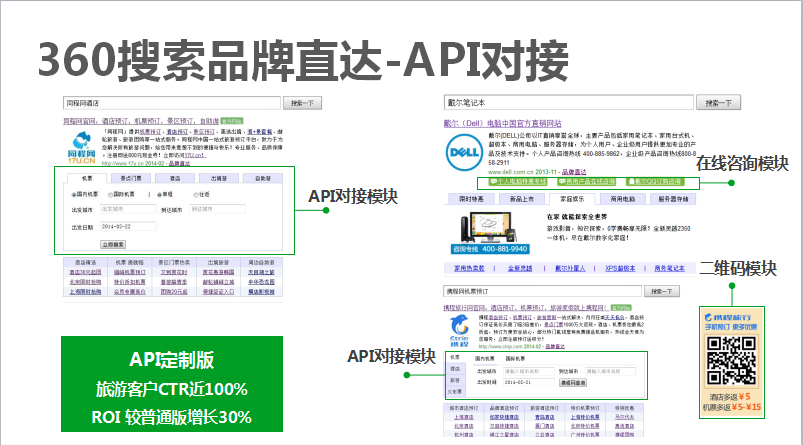Click the 携程网机票预订 search box
This screenshot has width=803, height=445.
click(x=542, y=291)
